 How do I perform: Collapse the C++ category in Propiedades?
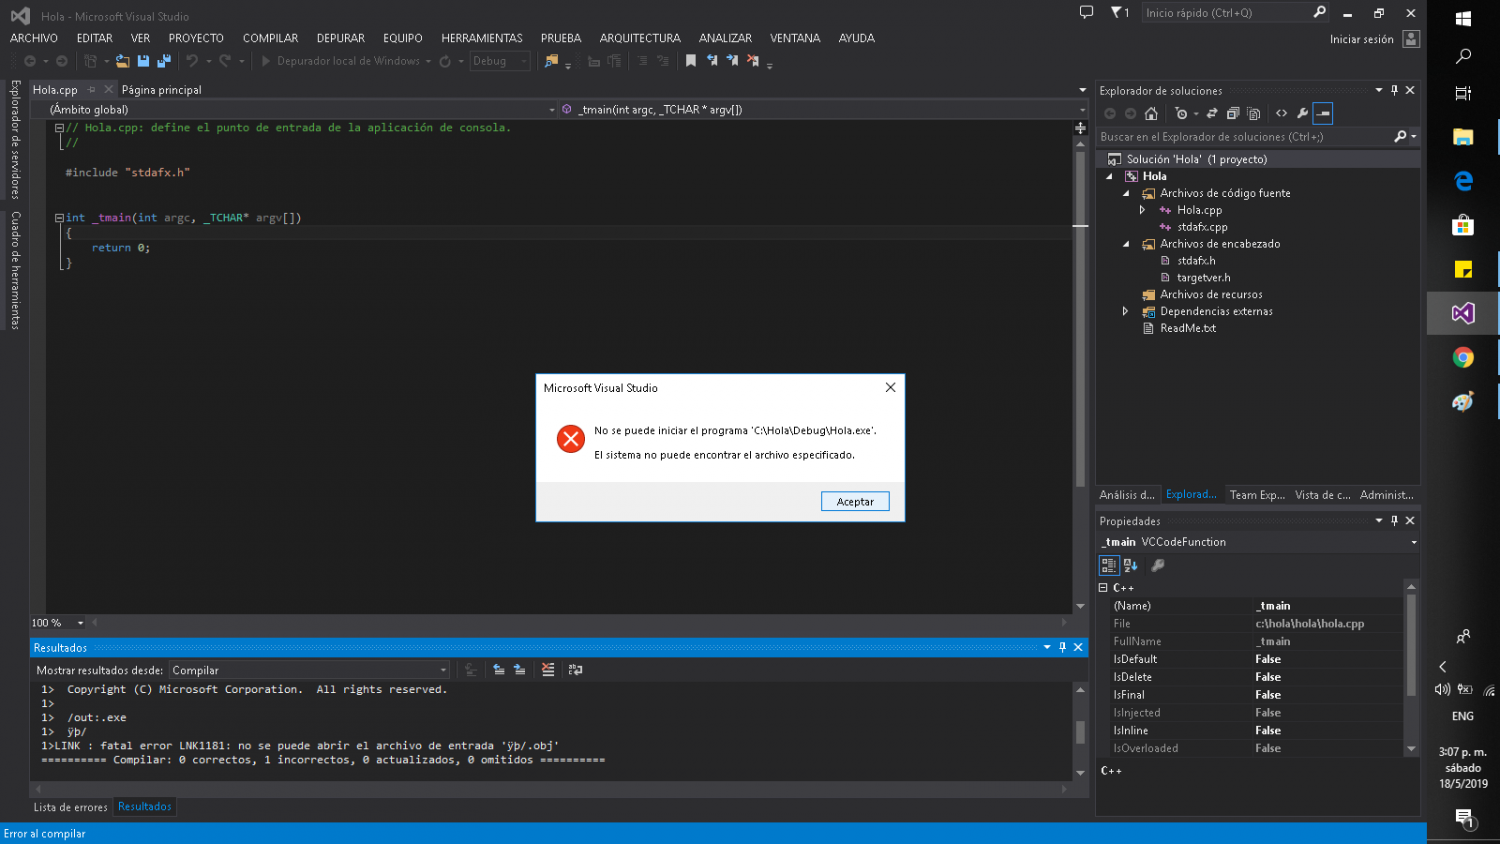1103,588
